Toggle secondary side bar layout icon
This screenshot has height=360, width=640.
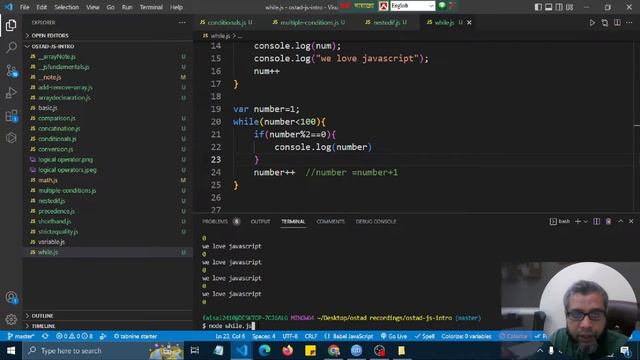(x=559, y=7)
